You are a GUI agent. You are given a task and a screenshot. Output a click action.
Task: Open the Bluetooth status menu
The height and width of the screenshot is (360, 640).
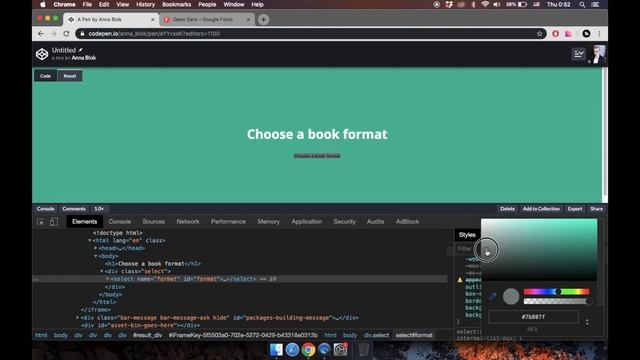tap(473, 4)
